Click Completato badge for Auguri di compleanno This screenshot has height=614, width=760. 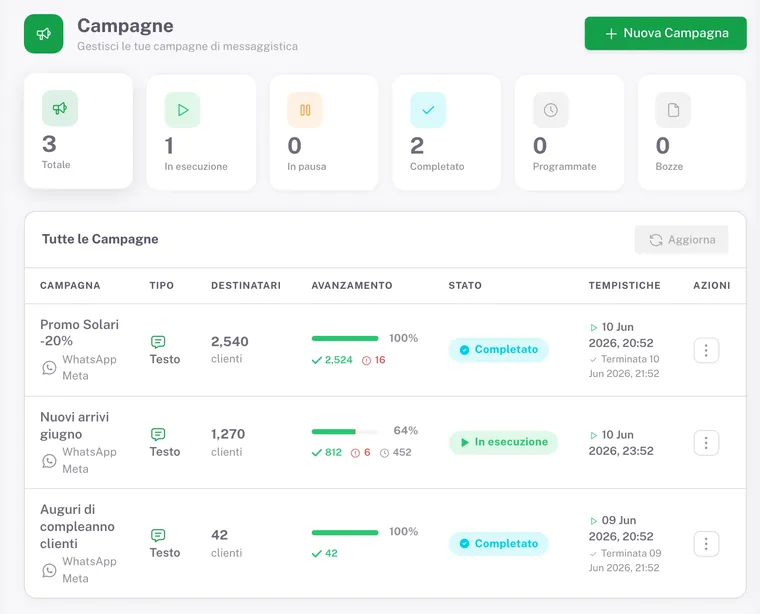498,544
